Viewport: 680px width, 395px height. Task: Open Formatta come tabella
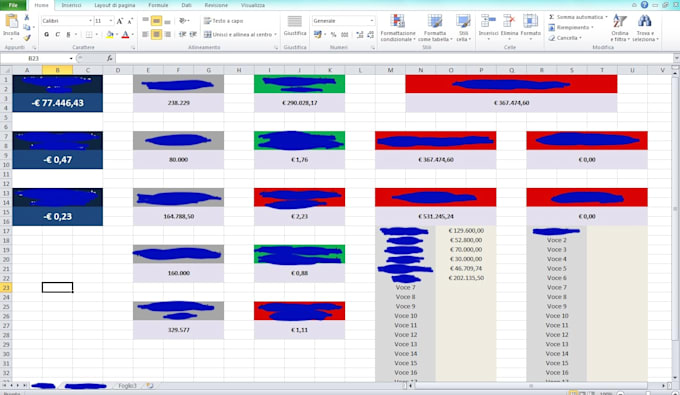pos(435,28)
